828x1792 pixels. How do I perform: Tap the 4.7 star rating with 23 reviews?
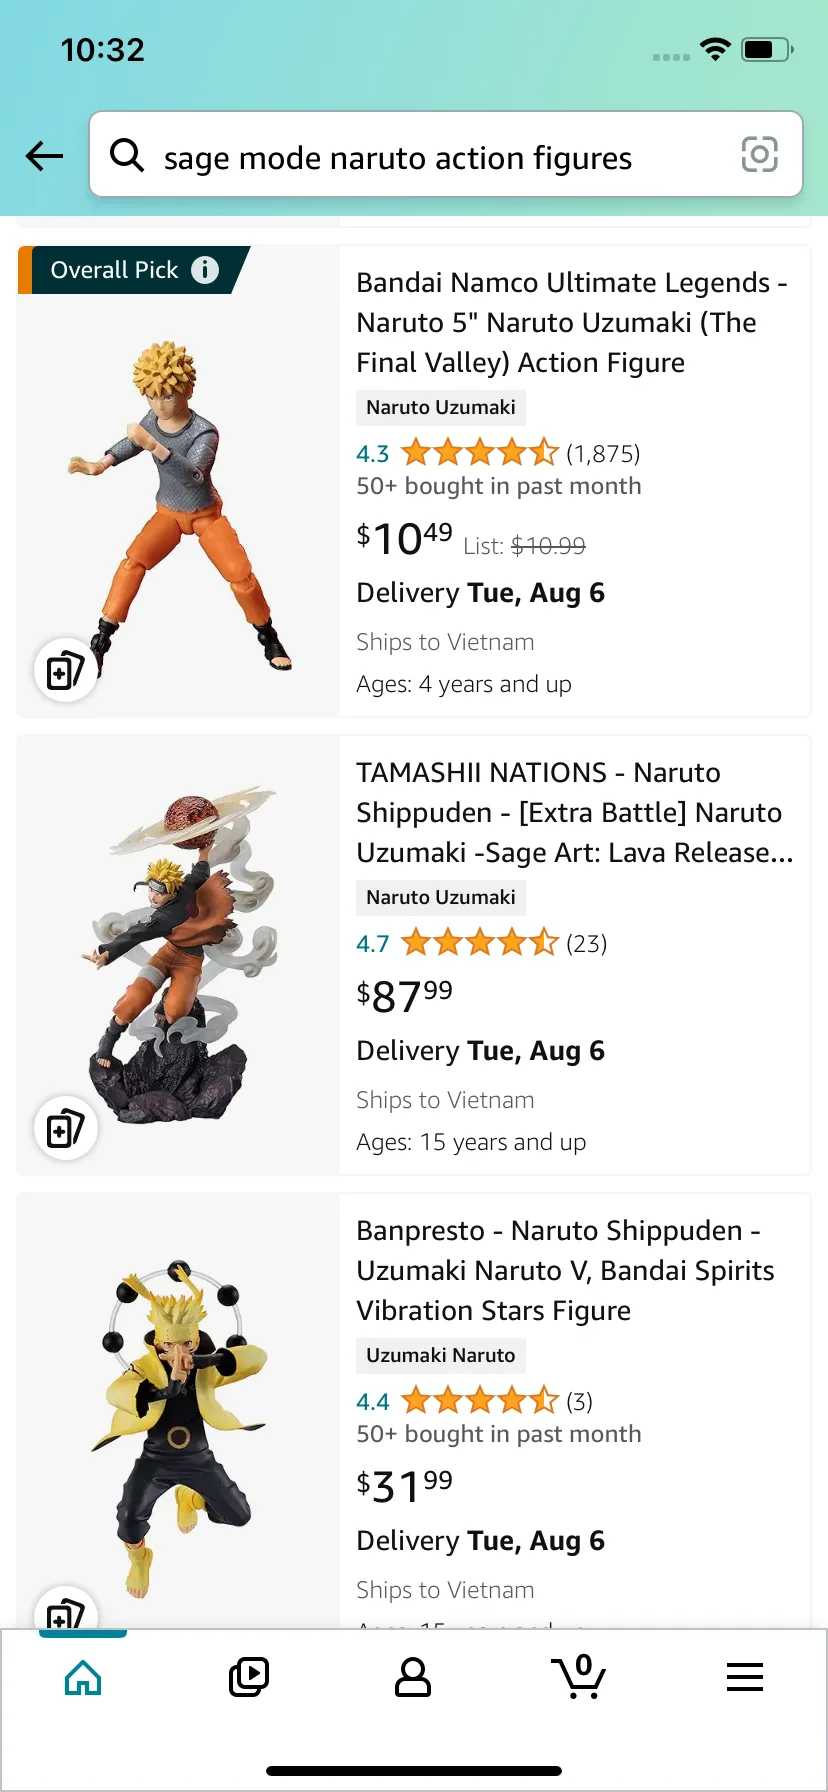click(479, 943)
